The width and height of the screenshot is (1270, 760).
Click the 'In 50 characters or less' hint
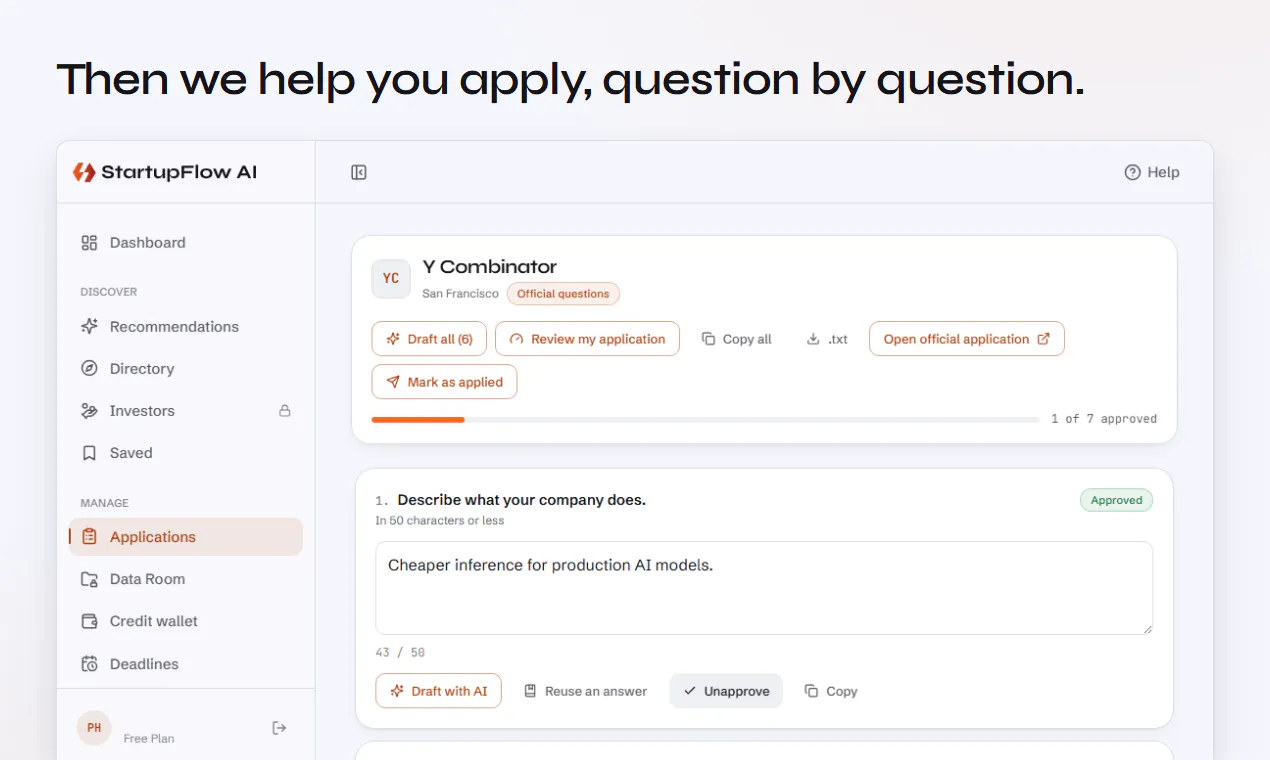click(x=440, y=521)
